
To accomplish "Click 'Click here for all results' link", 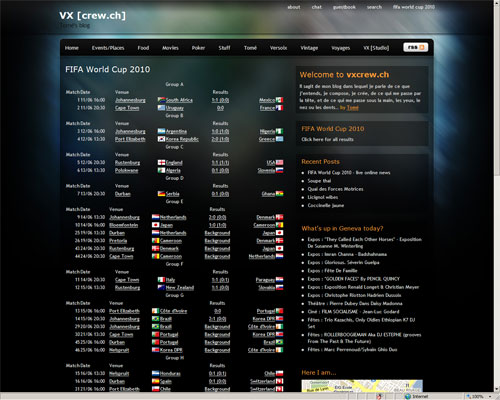I will tap(327, 139).
